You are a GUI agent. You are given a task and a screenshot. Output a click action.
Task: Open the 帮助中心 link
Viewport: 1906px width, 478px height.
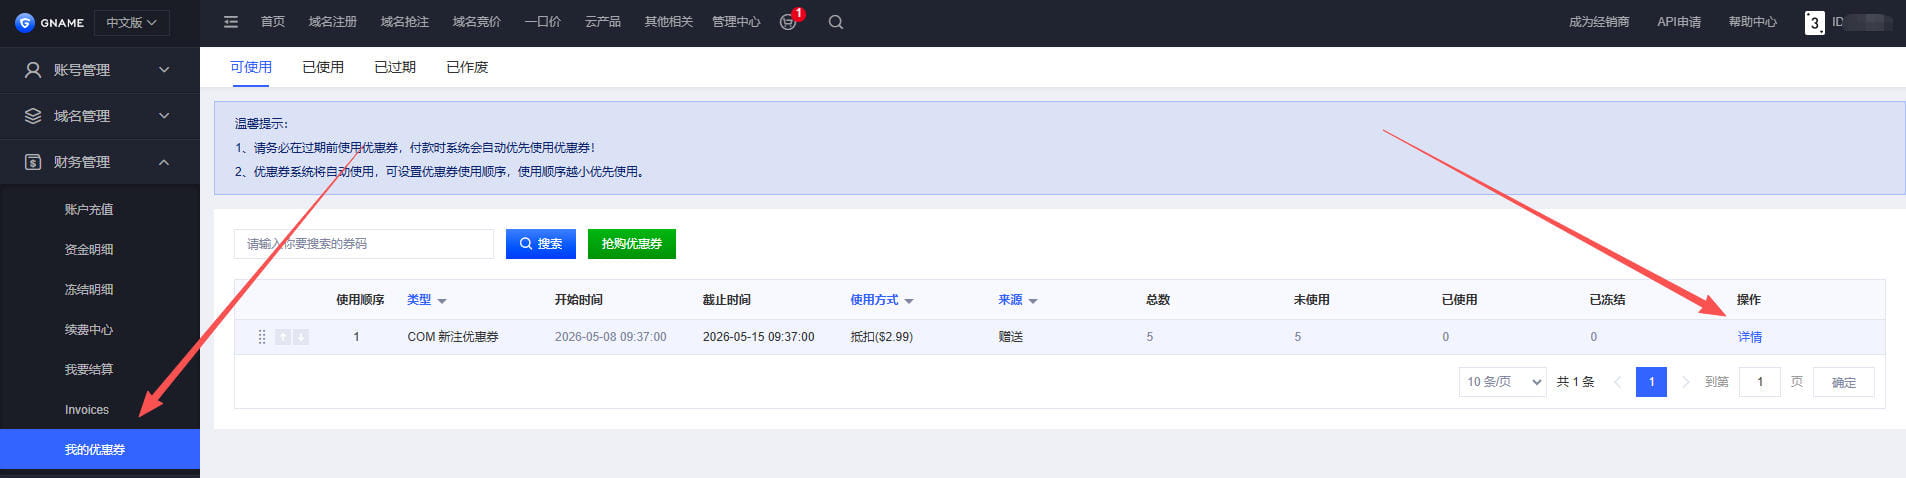[1753, 22]
